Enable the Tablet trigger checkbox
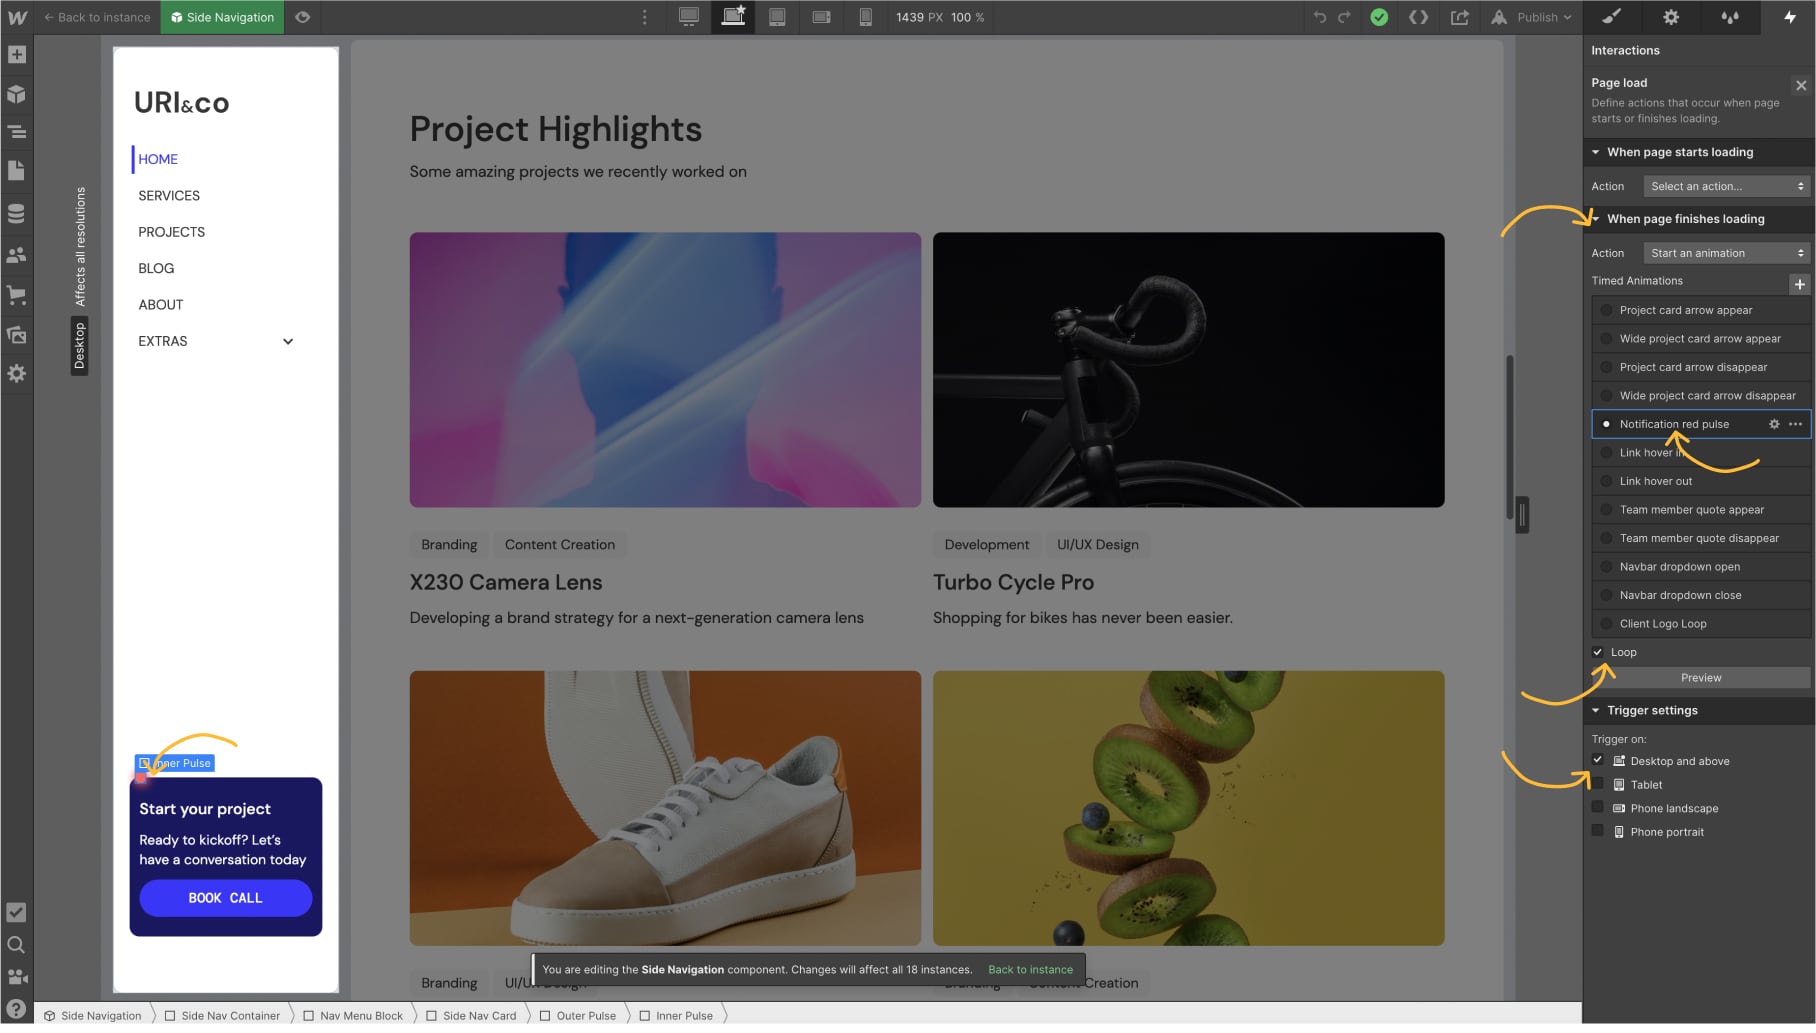 coord(1598,785)
